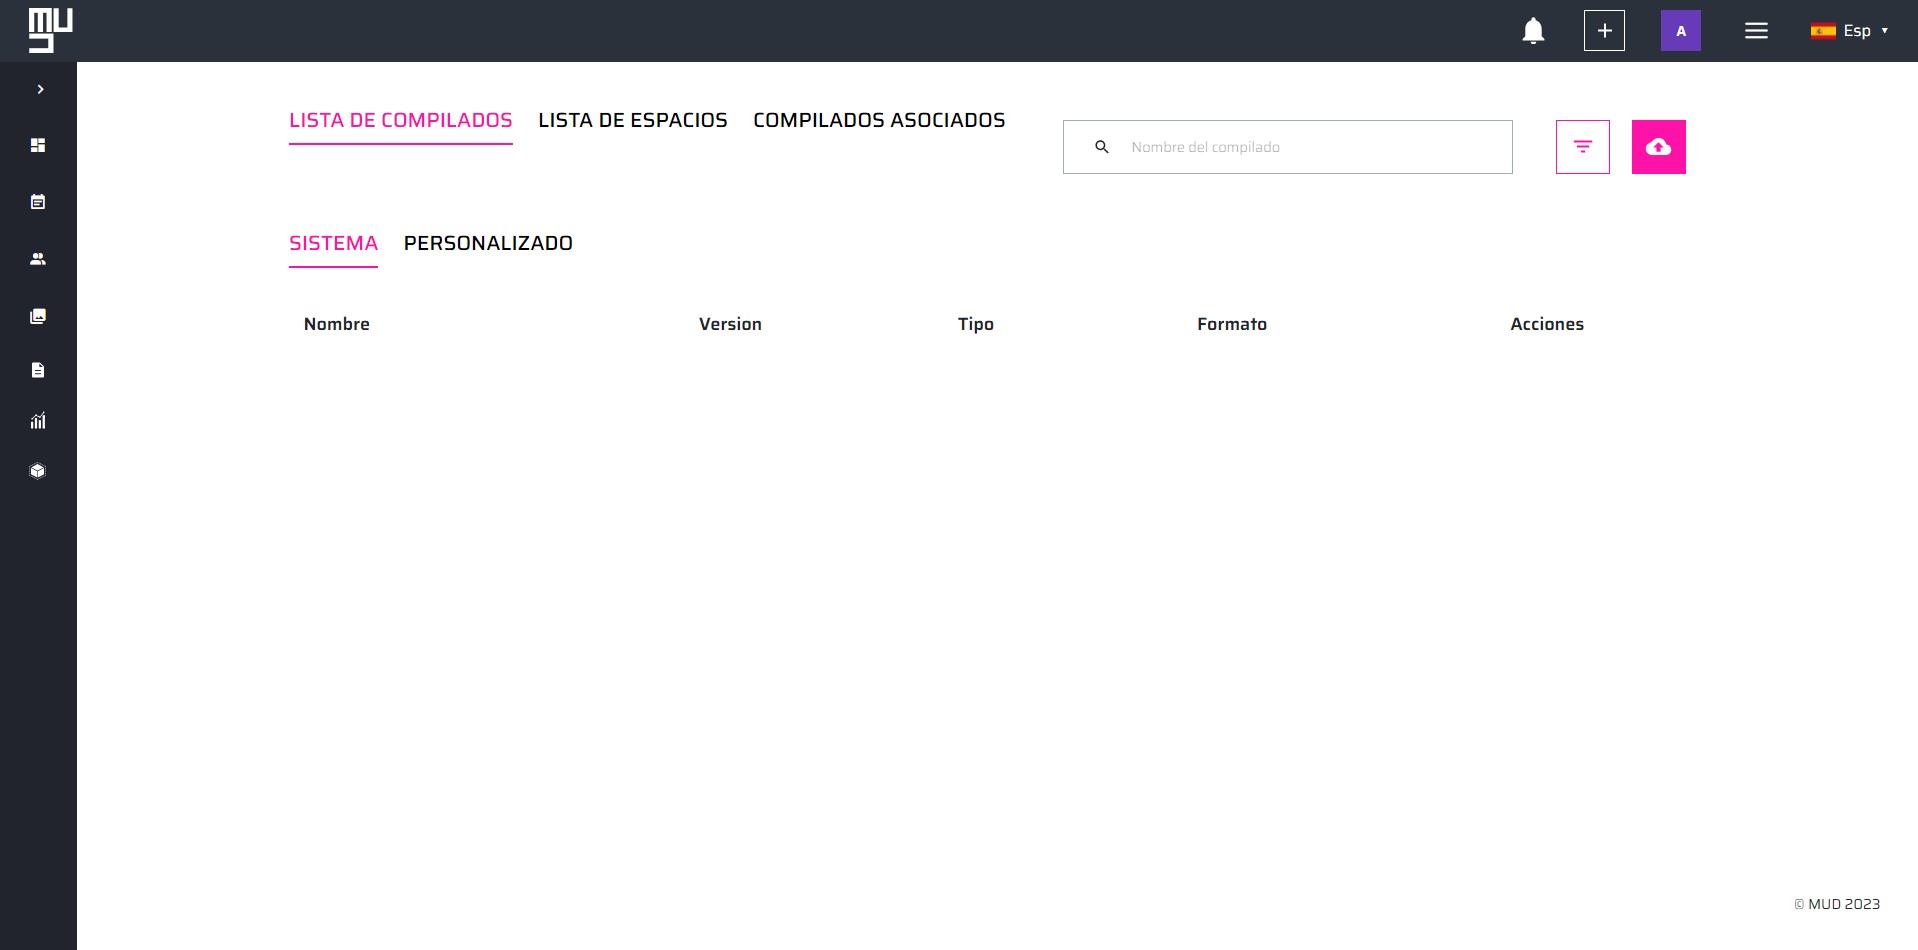Click the pink cloud upload button
The width and height of the screenshot is (1918, 950).
coord(1659,147)
